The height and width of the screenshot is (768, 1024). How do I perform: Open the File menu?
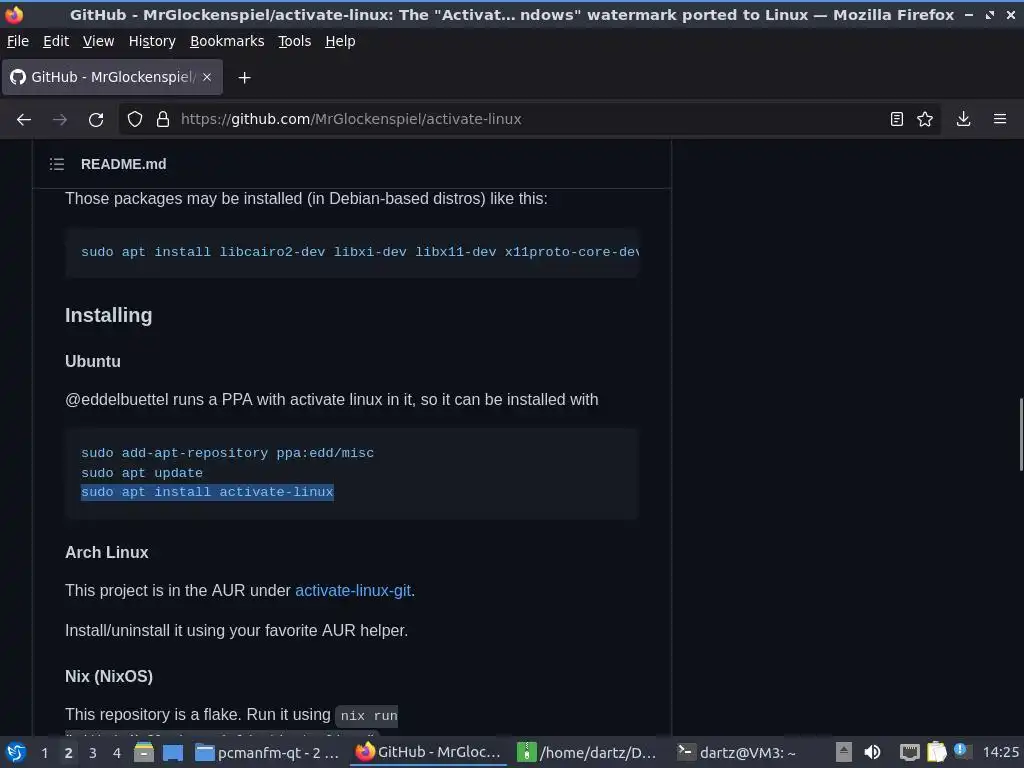(18, 41)
